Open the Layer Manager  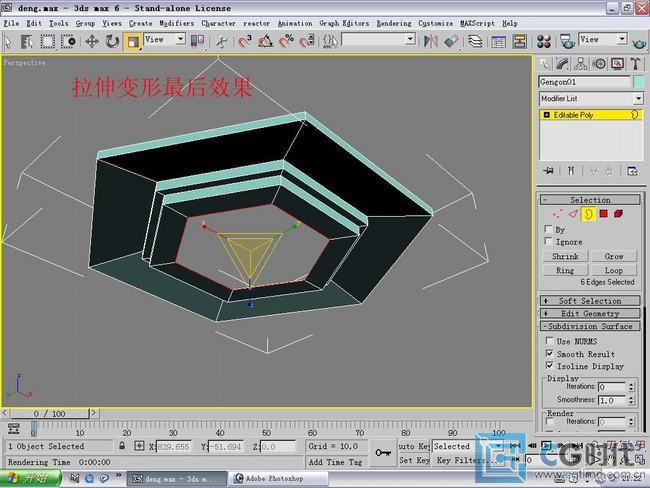(x=475, y=41)
